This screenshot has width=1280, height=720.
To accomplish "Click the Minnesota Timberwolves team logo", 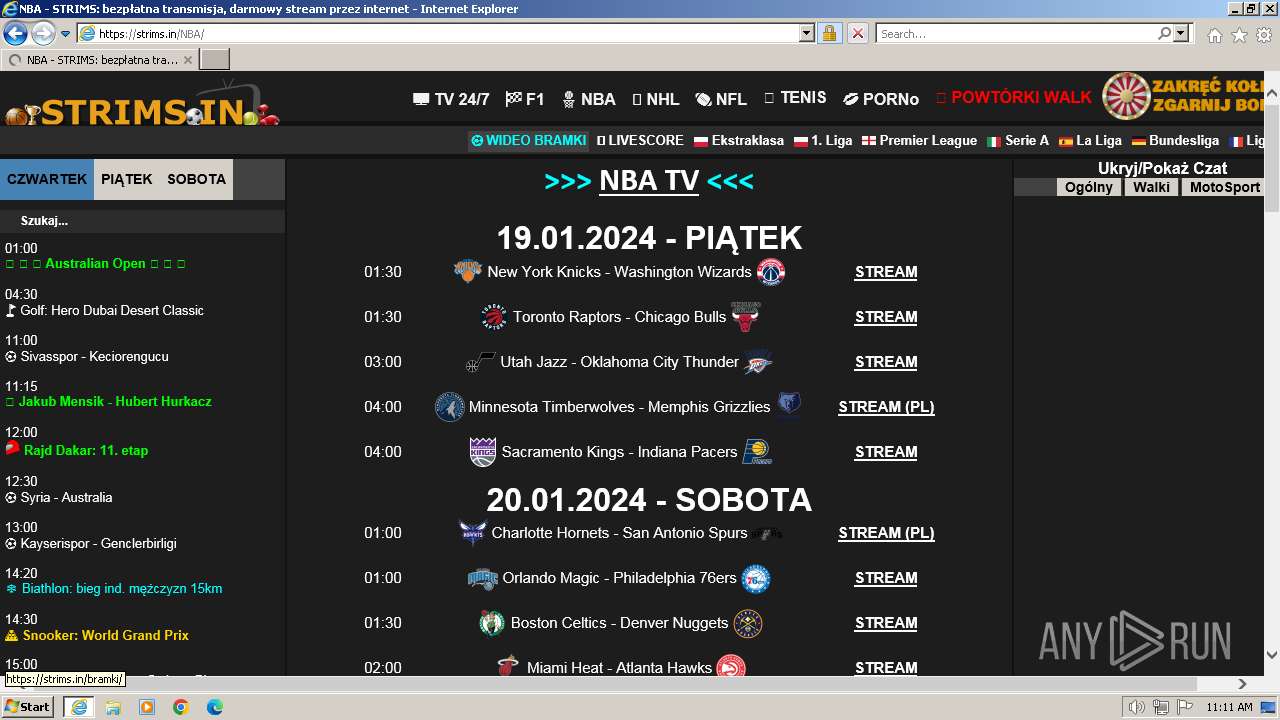I will (x=450, y=407).
